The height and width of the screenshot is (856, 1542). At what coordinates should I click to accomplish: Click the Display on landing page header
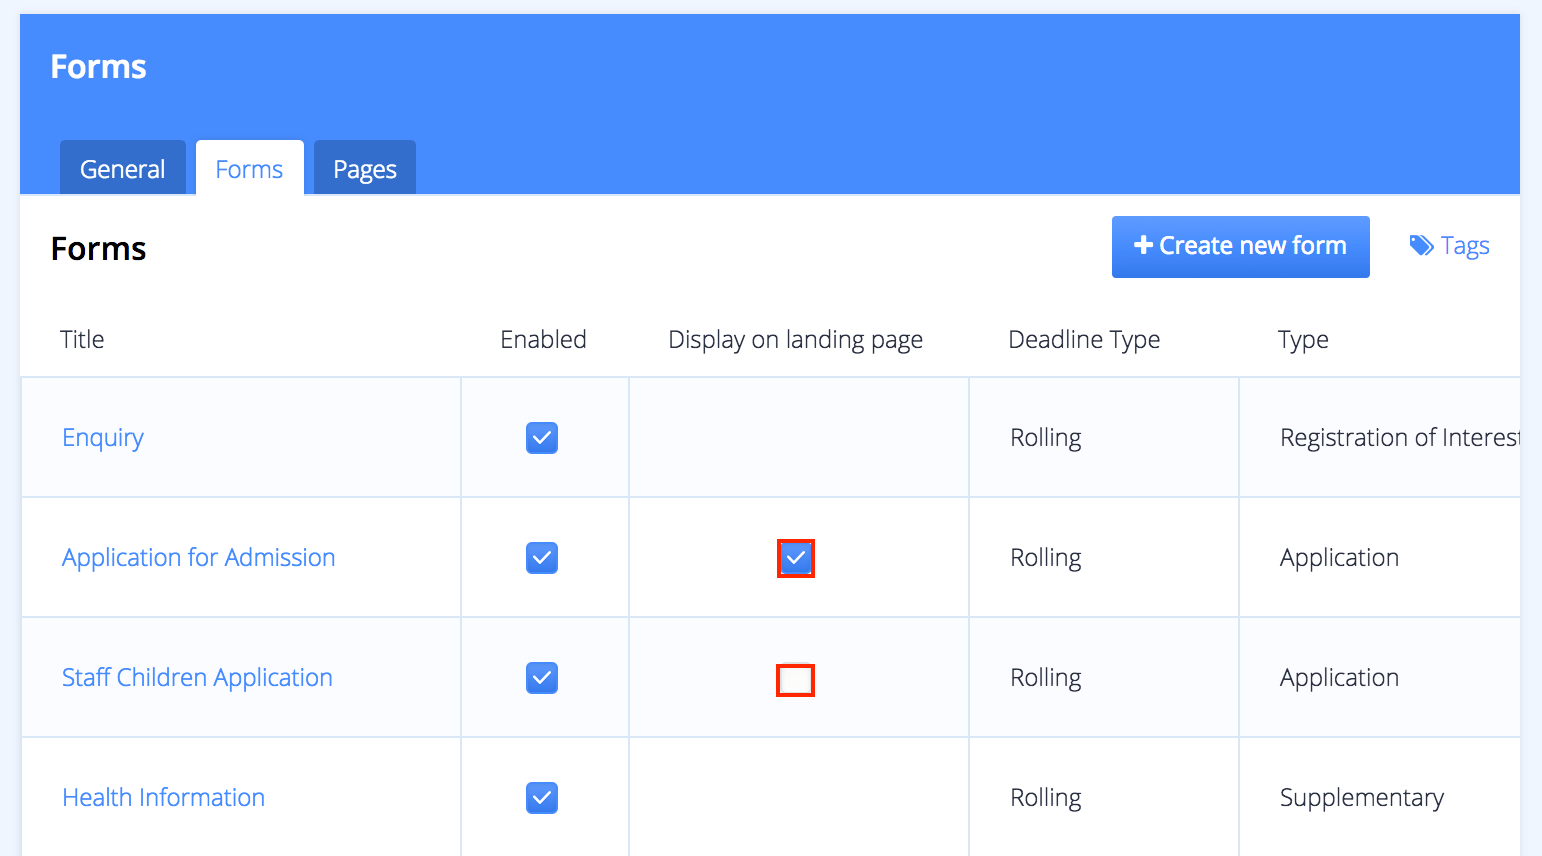(x=795, y=340)
